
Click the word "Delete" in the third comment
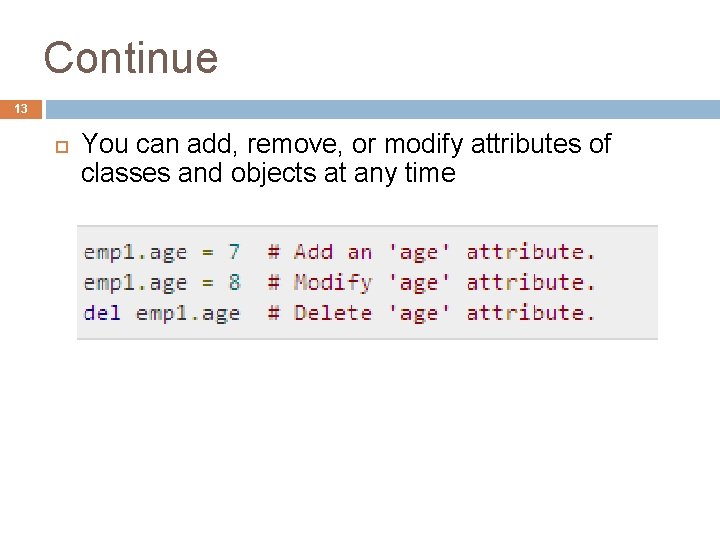coord(333,312)
